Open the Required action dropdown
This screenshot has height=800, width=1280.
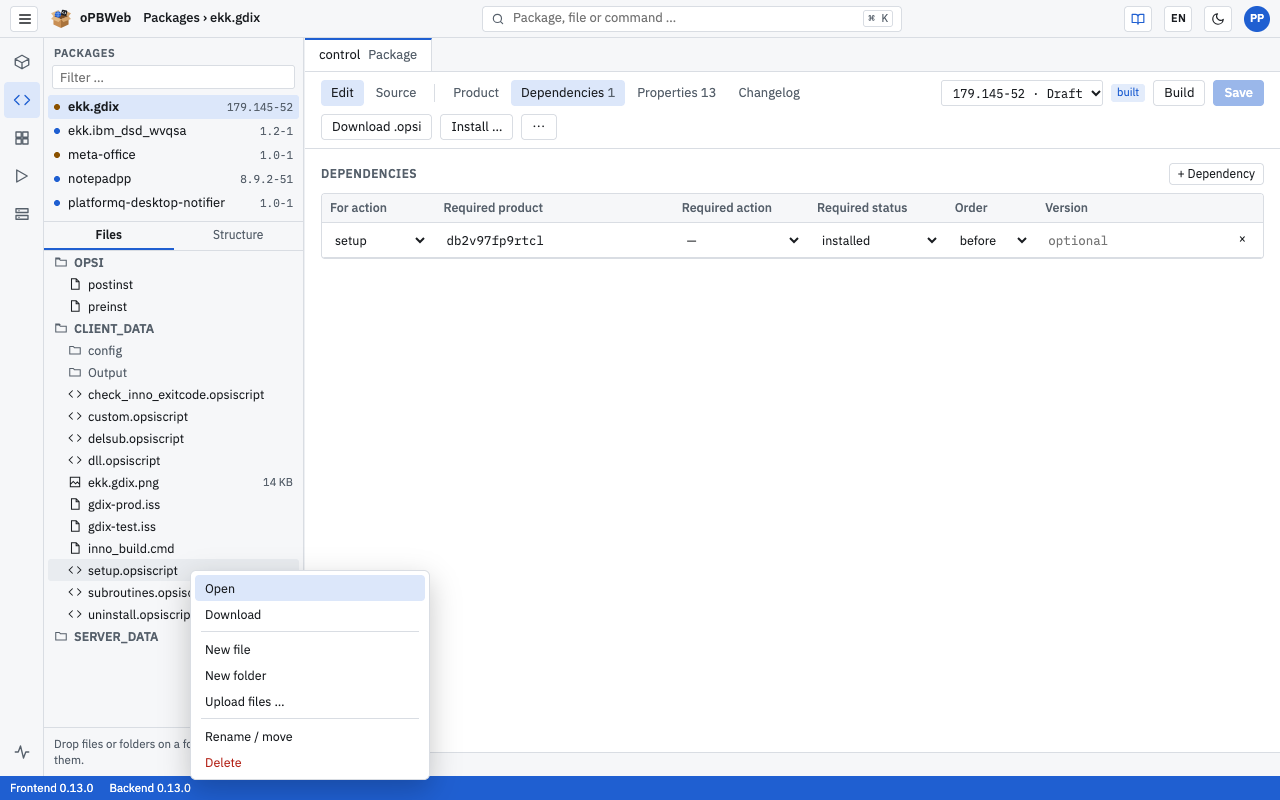(x=742, y=240)
